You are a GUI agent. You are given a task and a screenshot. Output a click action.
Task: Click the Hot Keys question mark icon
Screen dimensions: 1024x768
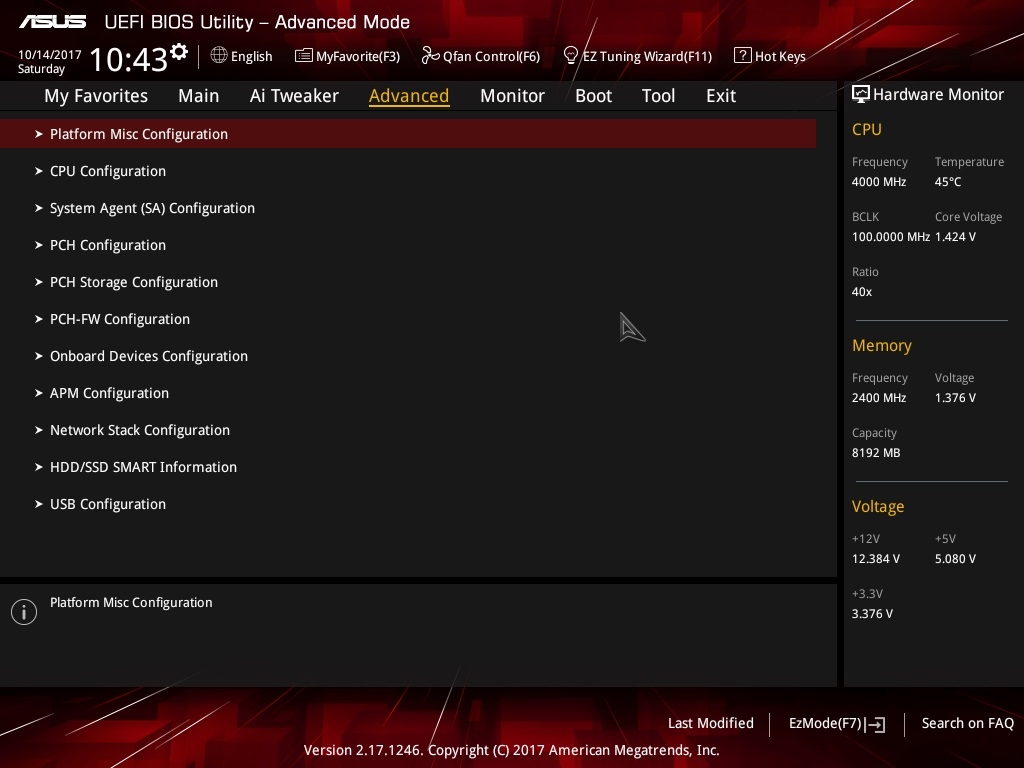[x=742, y=56]
